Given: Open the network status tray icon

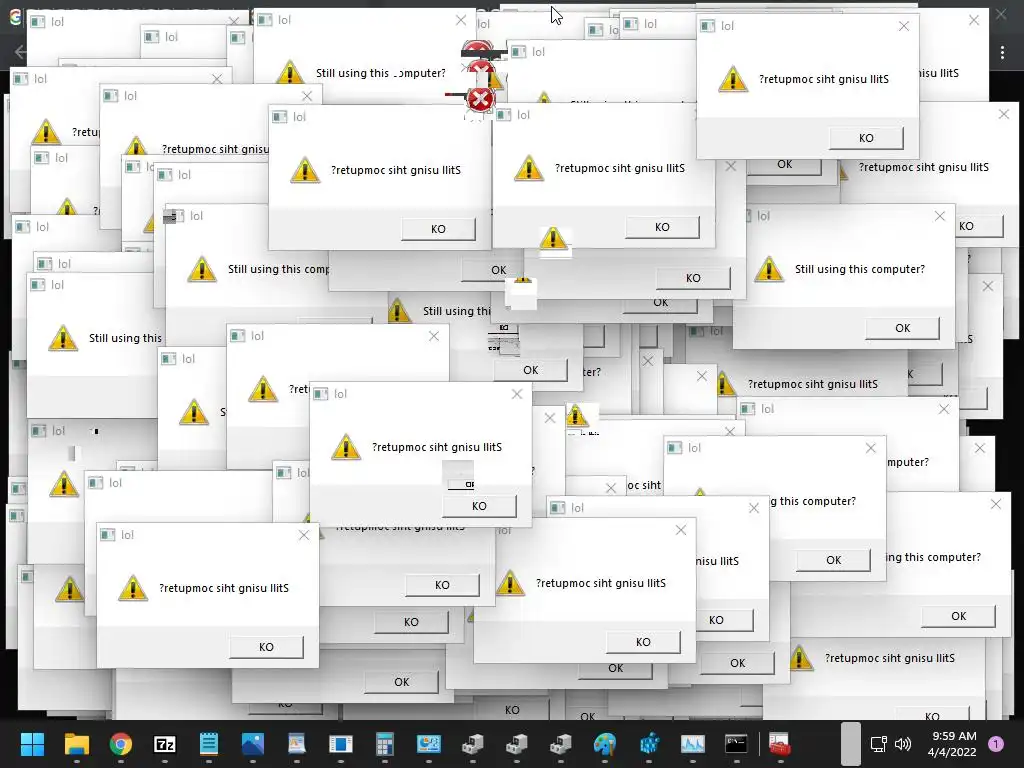Looking at the screenshot, I should tap(878, 744).
